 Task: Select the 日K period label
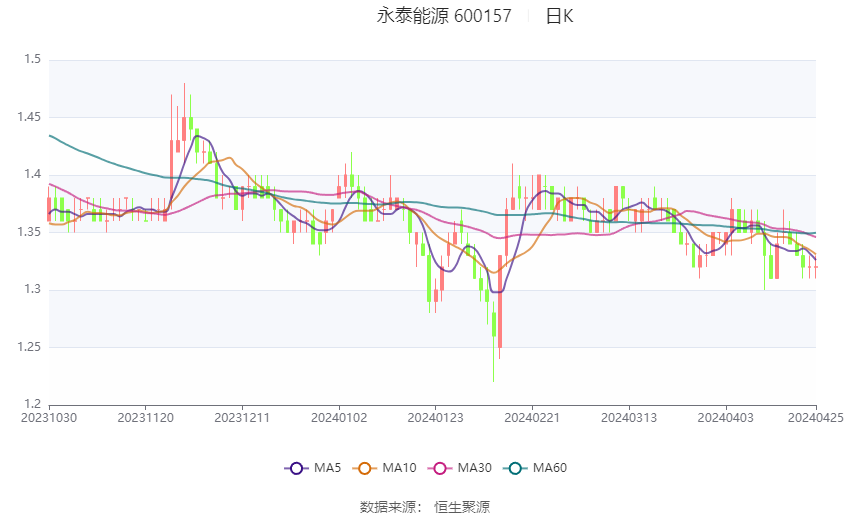[559, 16]
